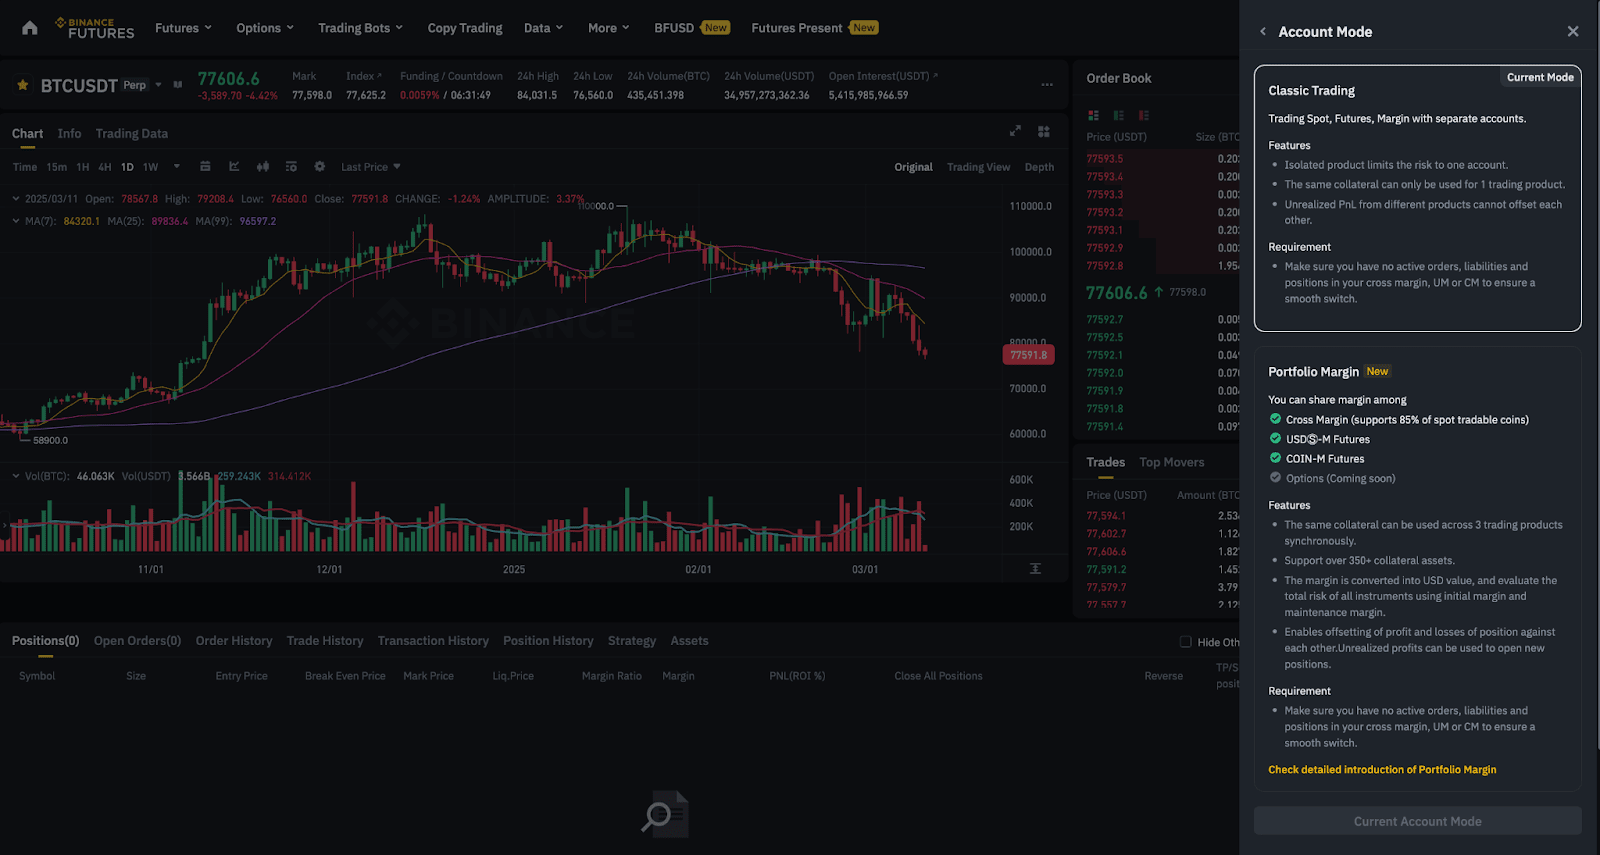Viewport: 1600px width, 855px height.
Task: Click the no-records magnifier icon in Positions
Action: pos(665,814)
